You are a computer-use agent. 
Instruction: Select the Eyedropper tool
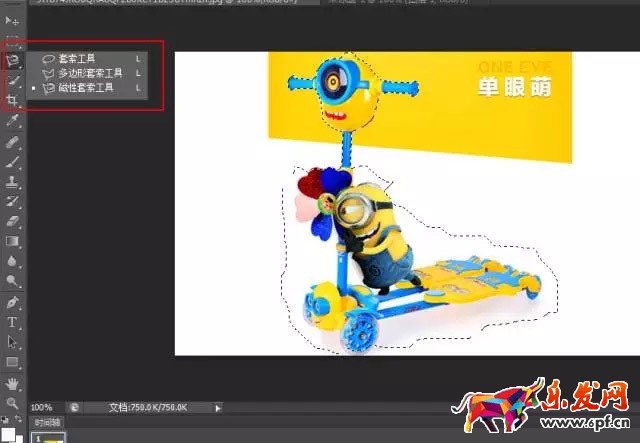[x=13, y=121]
